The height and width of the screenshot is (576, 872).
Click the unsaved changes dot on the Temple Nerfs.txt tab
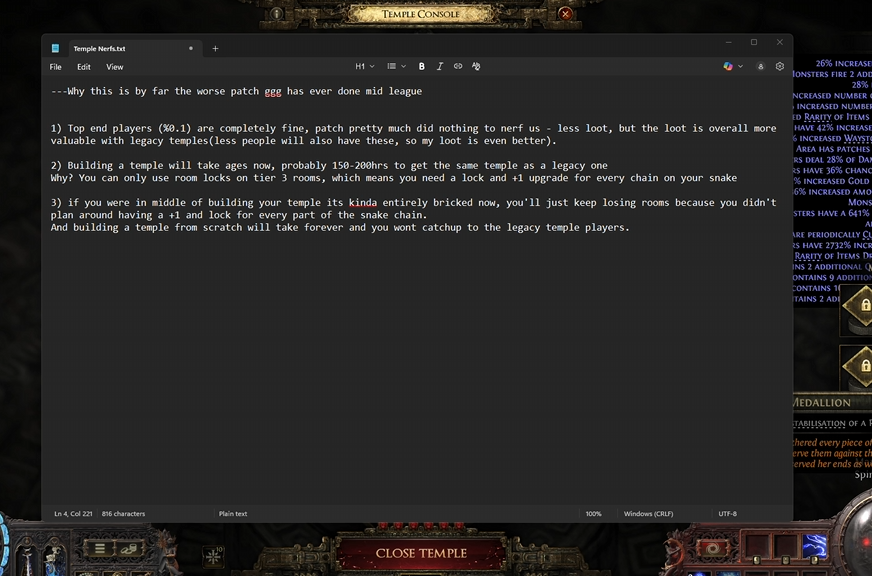(191, 48)
